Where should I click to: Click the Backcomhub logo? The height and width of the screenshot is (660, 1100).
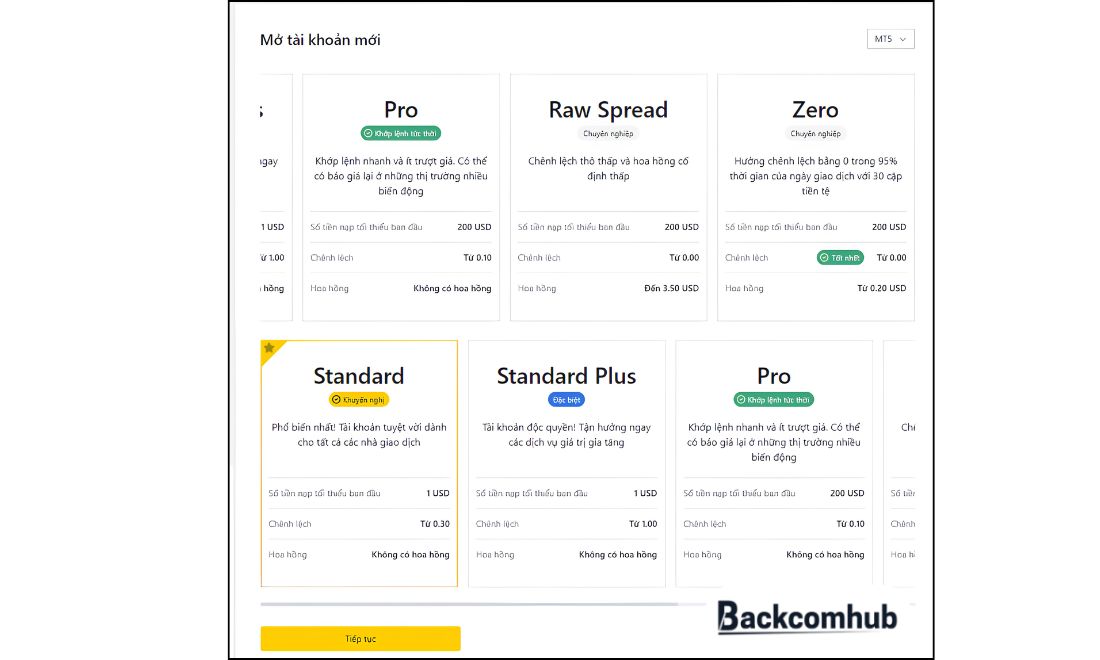coord(807,617)
